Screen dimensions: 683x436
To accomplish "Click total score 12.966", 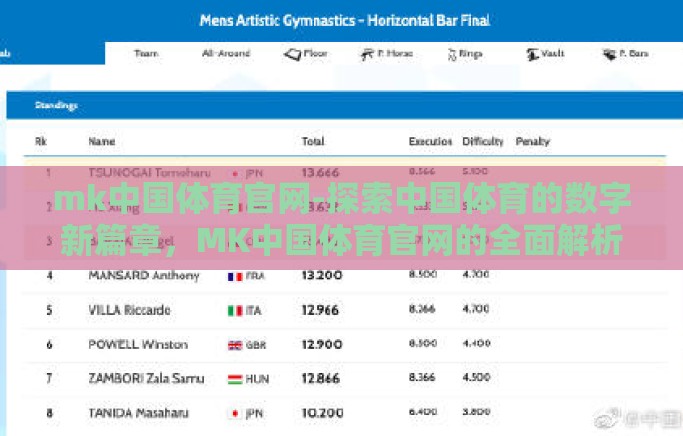I will 320,310.
